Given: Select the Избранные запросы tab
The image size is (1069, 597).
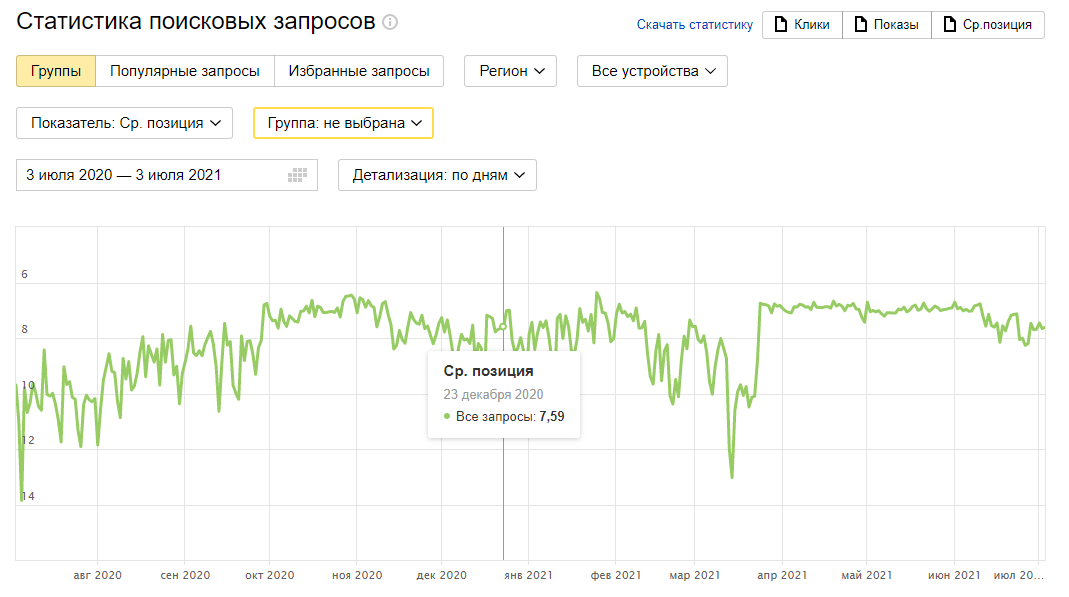Looking at the screenshot, I should coord(359,71).
